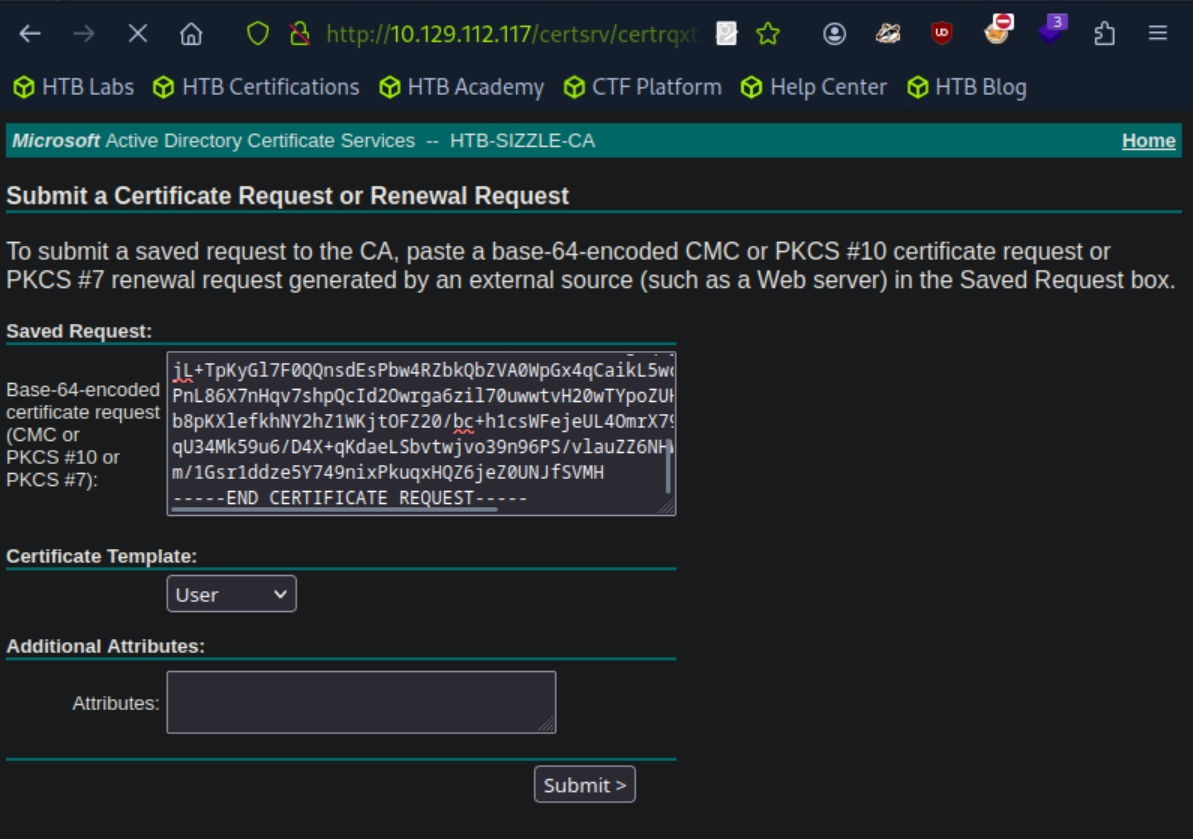Screen dimensions: 1193x839
Task: Click the white page icon in the address bar
Action: 727,33
